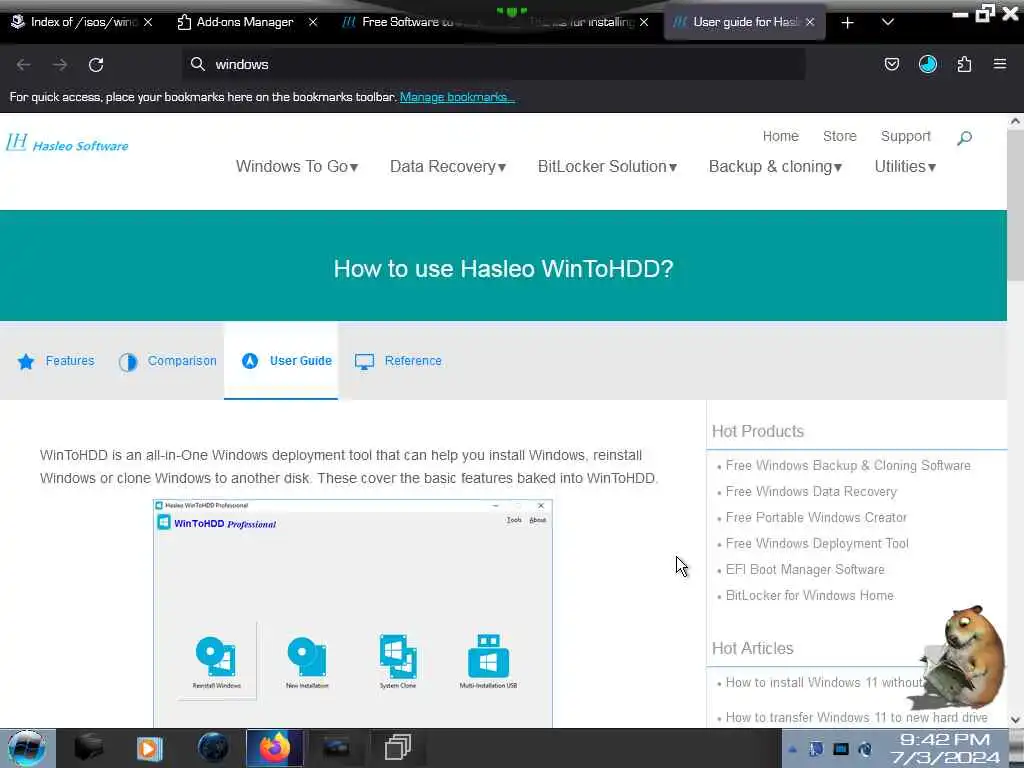Click the Hasleo Software logo
This screenshot has width=1024, height=768.
pos(67,143)
